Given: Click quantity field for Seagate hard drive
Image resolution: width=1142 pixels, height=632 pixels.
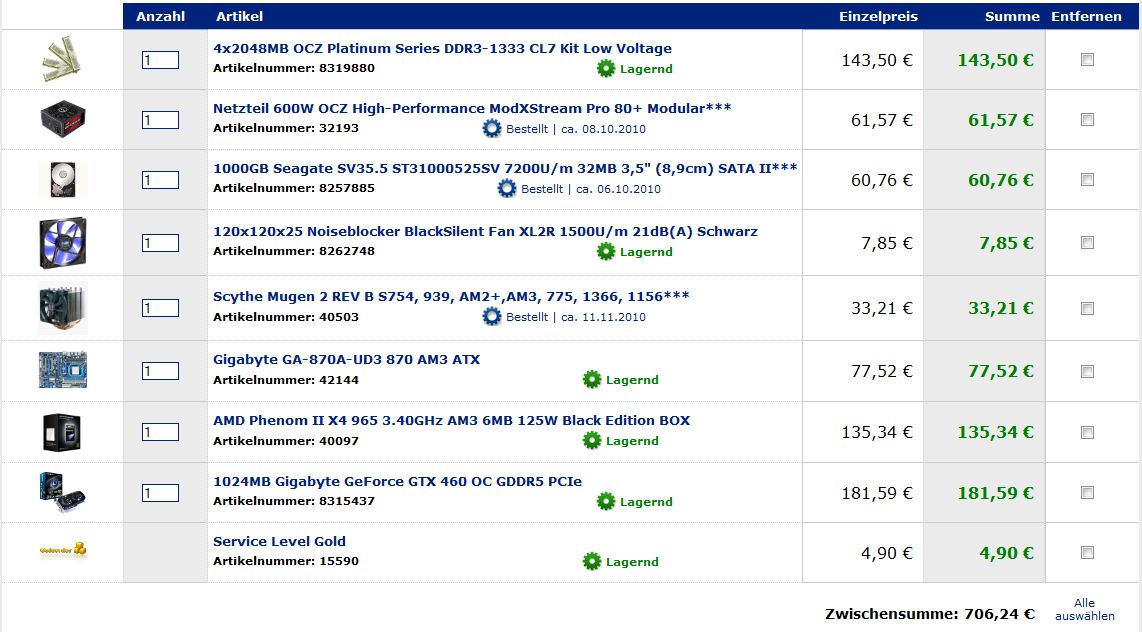Looking at the screenshot, I should 160,179.
